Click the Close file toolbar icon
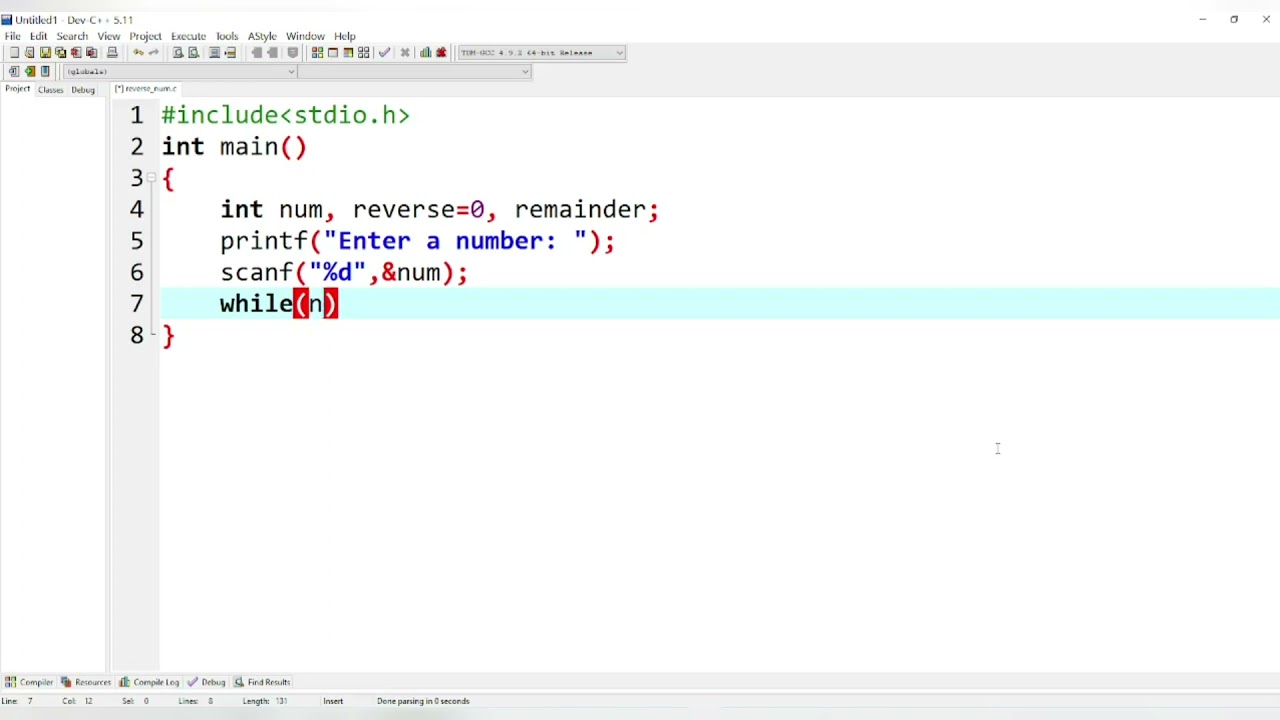Image resolution: width=1280 pixels, height=720 pixels. click(76, 52)
